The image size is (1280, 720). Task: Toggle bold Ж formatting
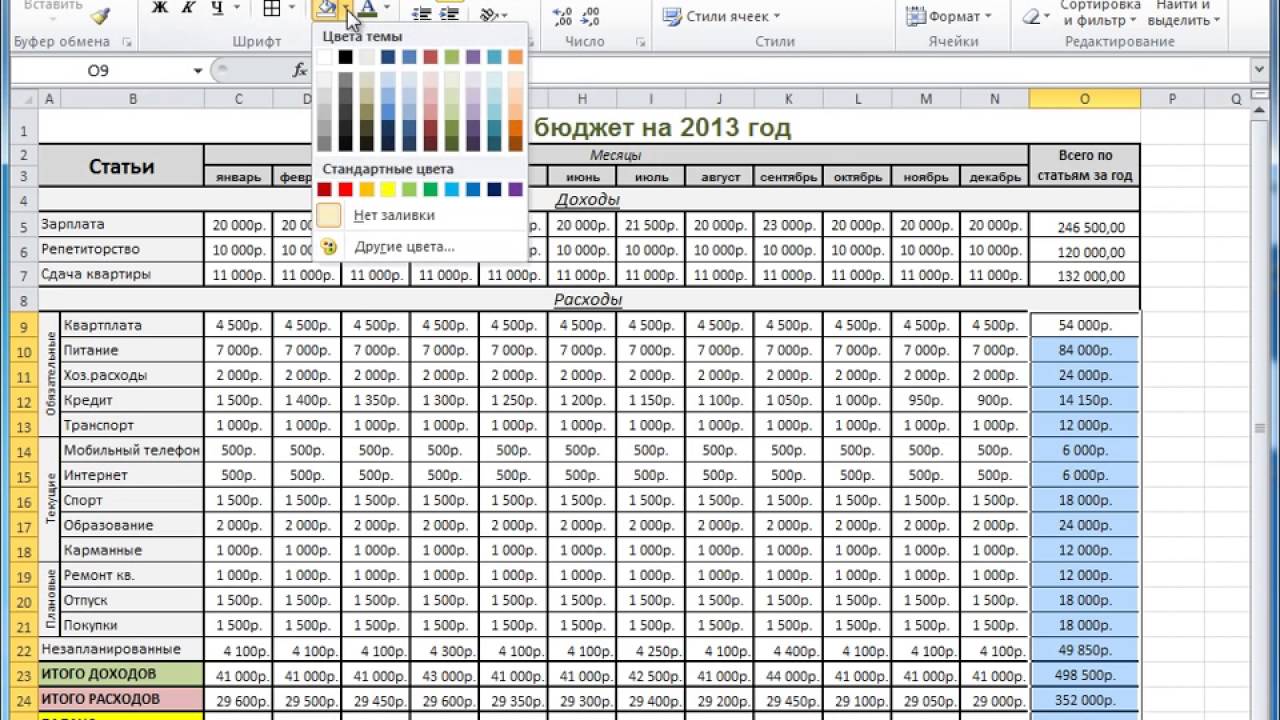click(160, 9)
